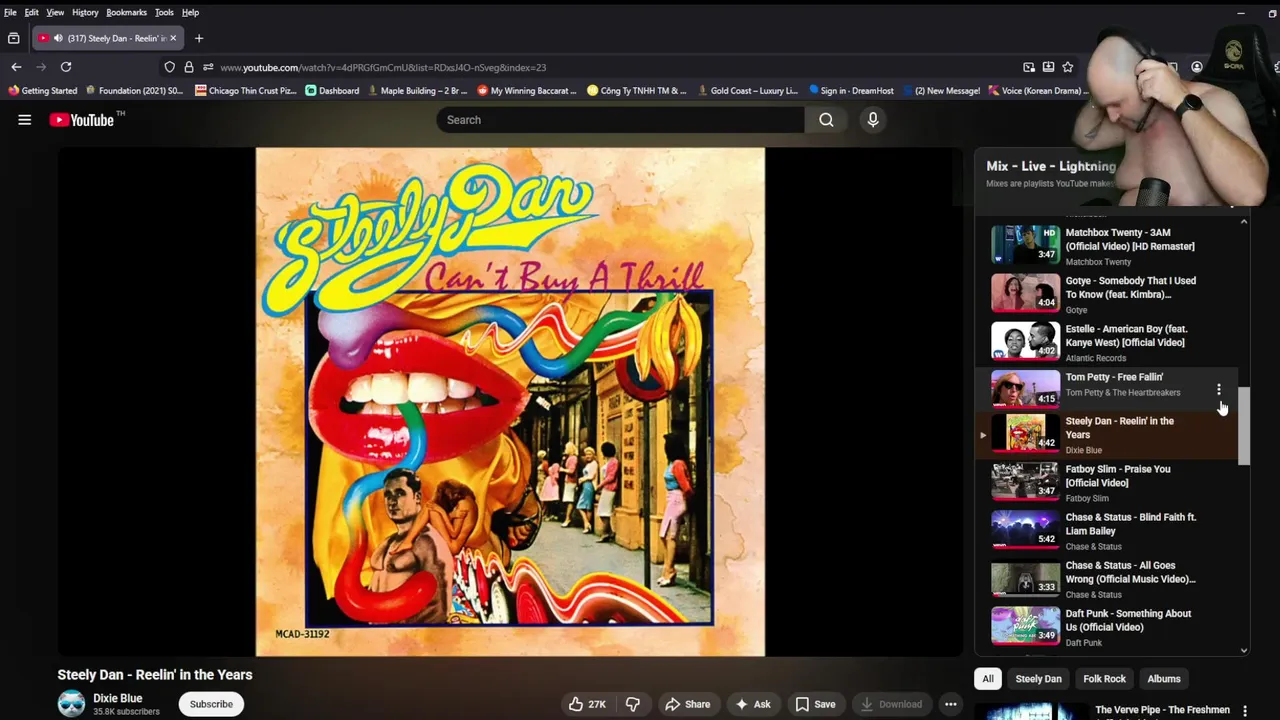
Task: Click the Steely Dan album art video
Action: [x=510, y=402]
